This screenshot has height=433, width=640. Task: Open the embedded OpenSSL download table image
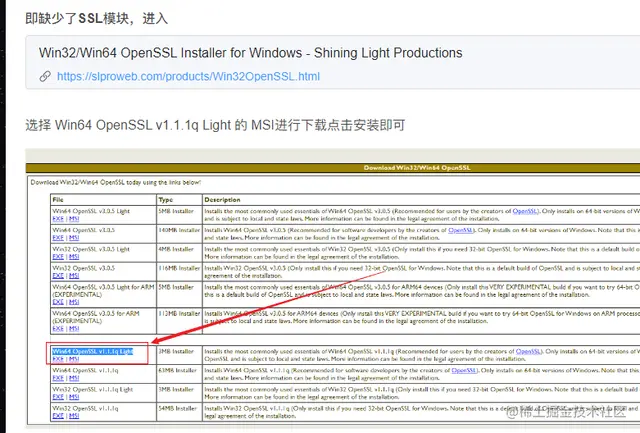coord(333,288)
